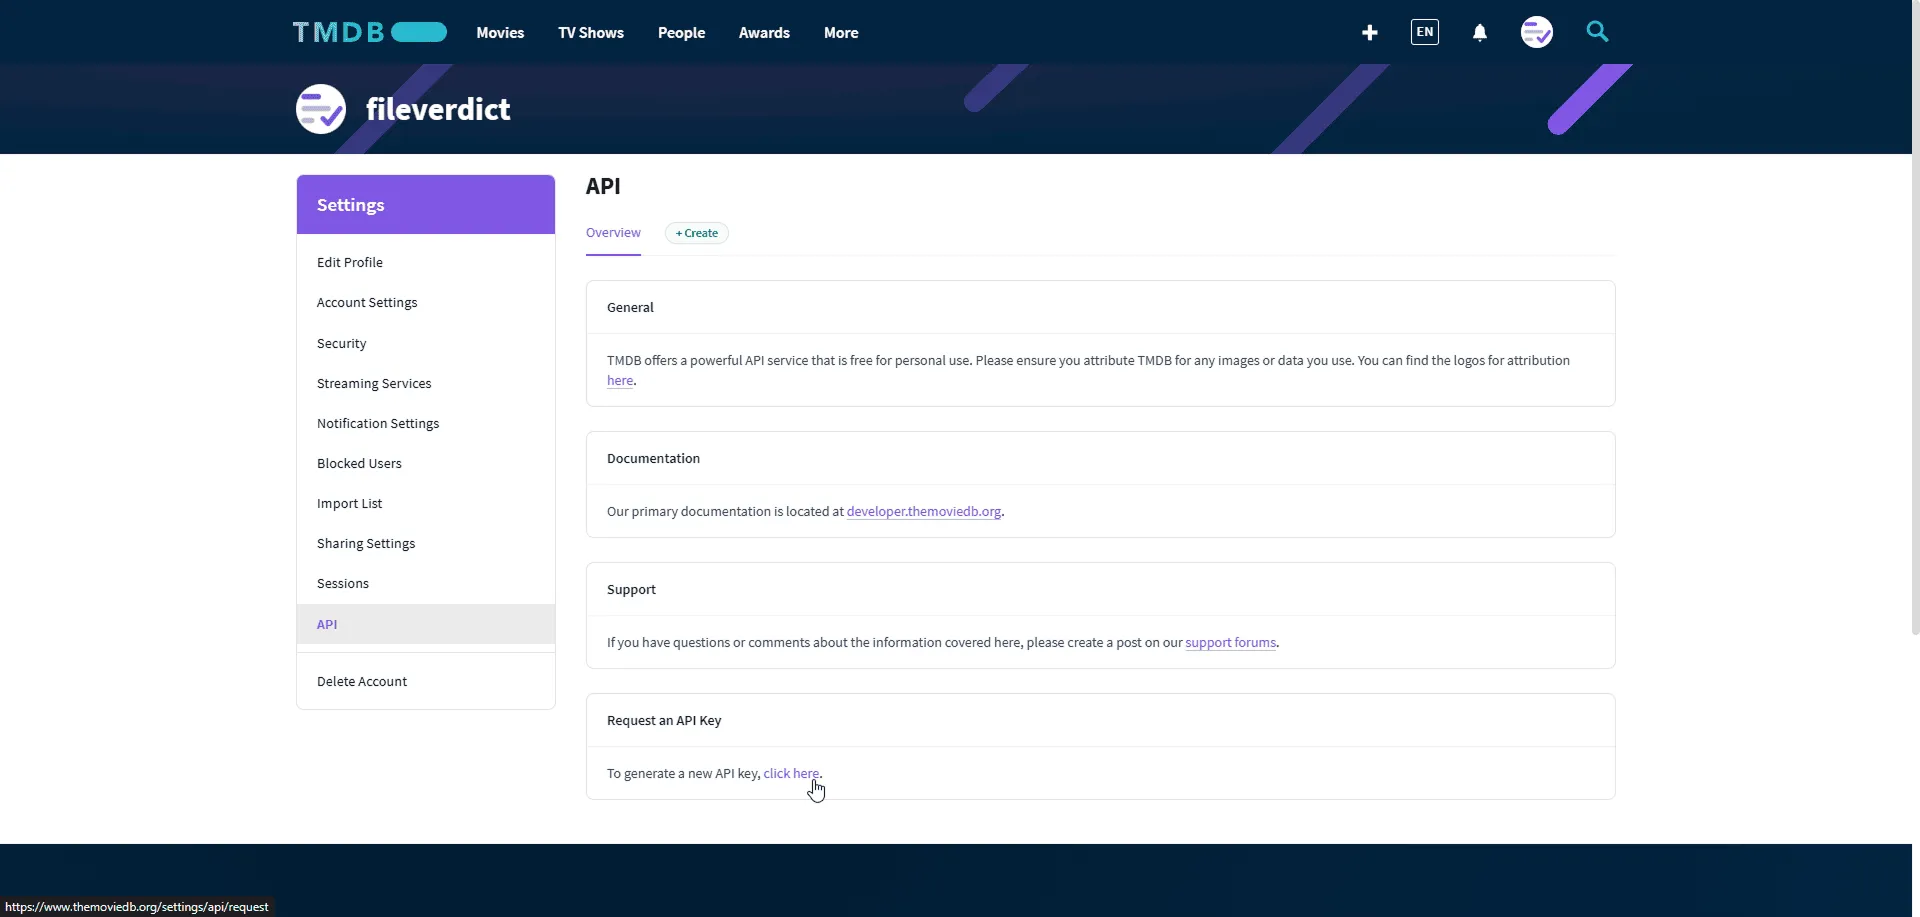Screen dimensions: 1920x917
Task: Open the EN language selector
Action: click(1425, 32)
